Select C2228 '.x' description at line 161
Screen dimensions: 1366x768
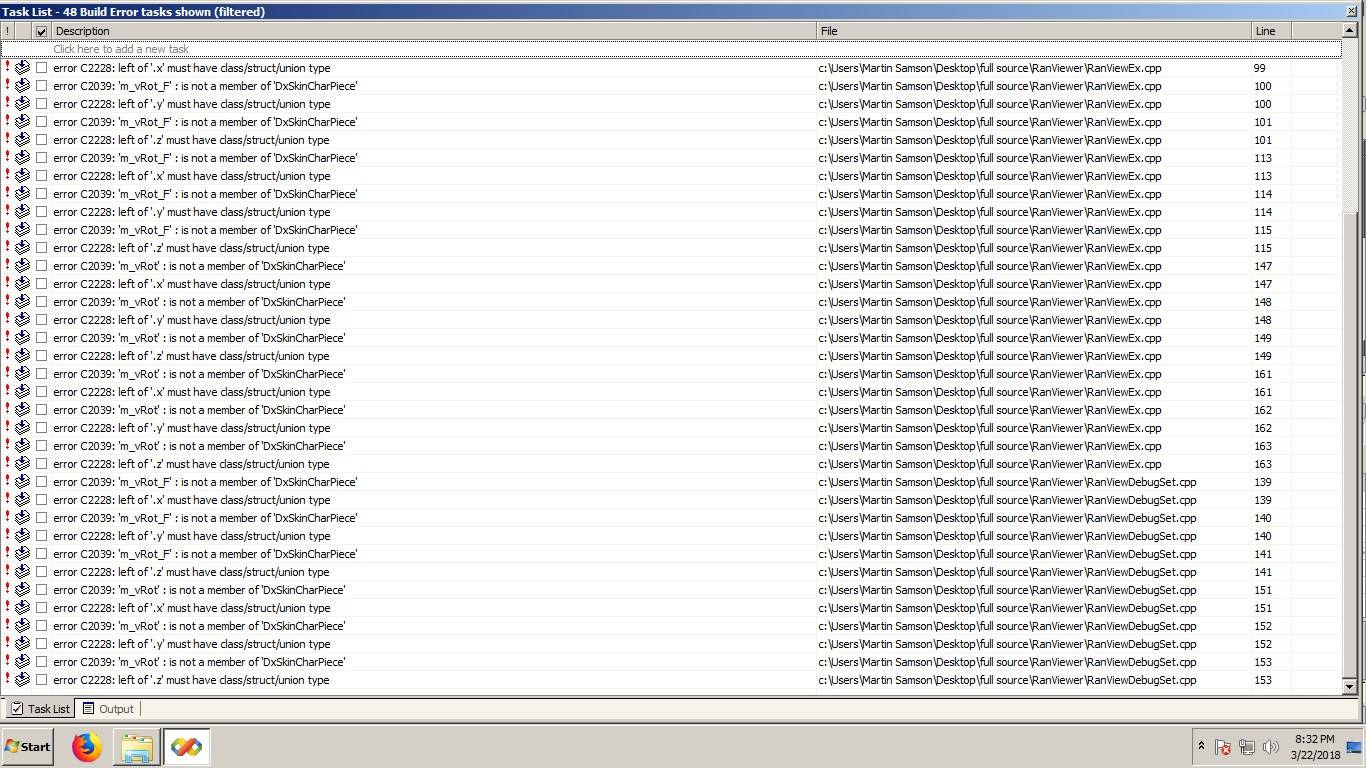tap(191, 392)
